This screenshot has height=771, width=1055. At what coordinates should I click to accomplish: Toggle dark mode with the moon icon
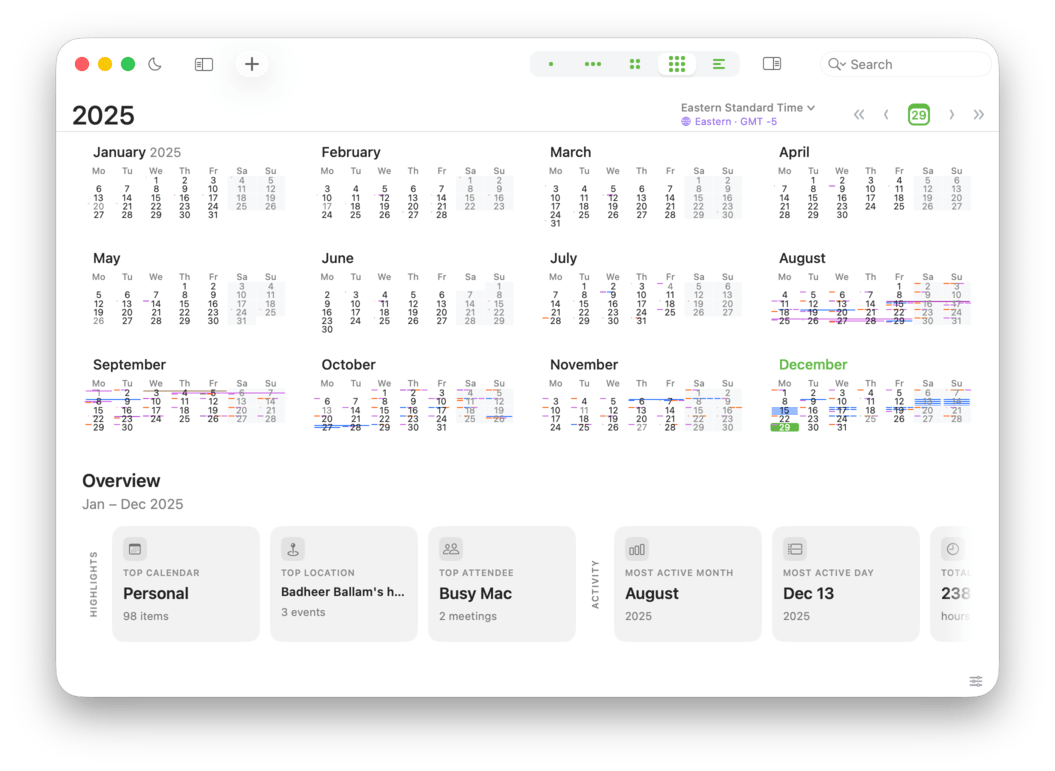coord(155,64)
